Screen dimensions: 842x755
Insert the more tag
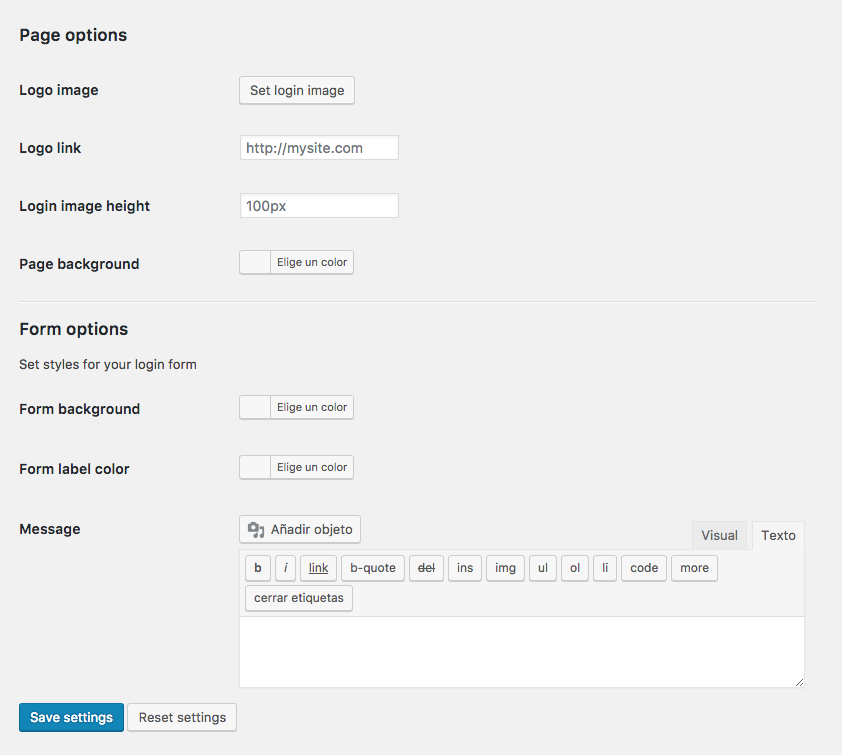click(693, 568)
